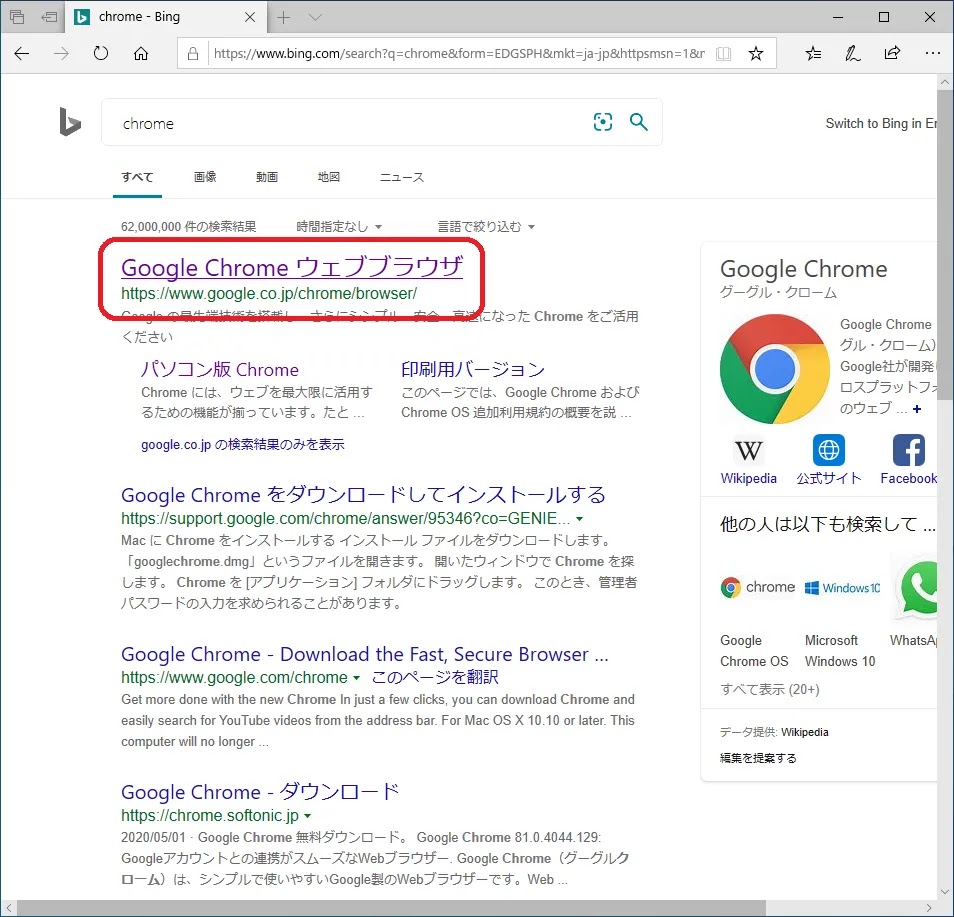This screenshot has height=917, width=954.
Task: Click 編集を提案する link
Action: click(x=758, y=758)
